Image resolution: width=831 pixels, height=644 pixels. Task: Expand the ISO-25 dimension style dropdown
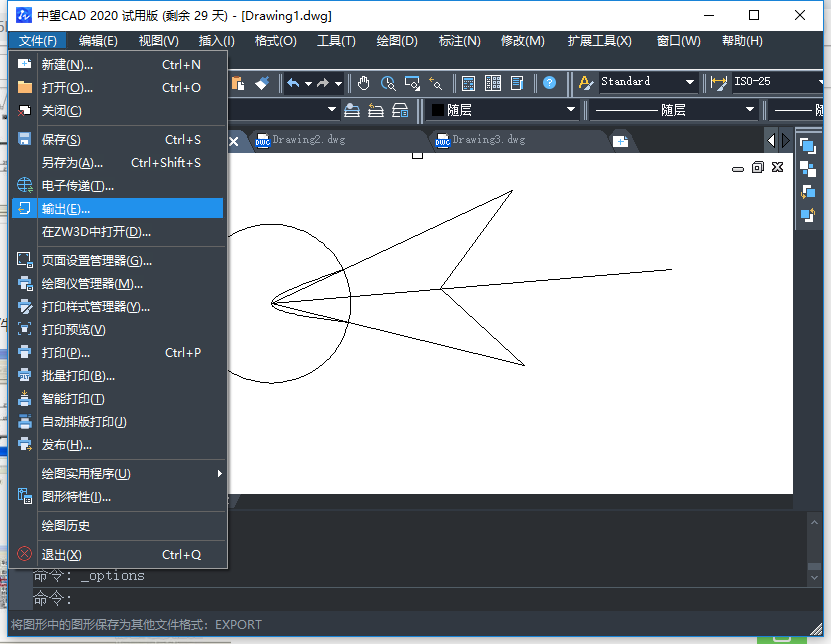[778, 82]
